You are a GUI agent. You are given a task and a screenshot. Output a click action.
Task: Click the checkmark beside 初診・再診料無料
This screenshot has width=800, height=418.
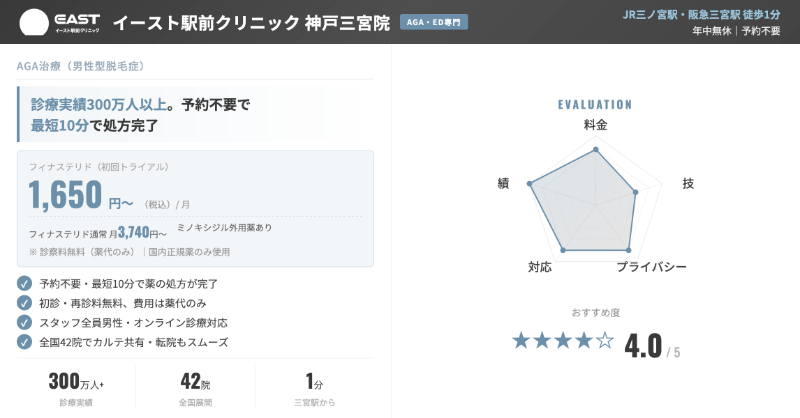25,303
